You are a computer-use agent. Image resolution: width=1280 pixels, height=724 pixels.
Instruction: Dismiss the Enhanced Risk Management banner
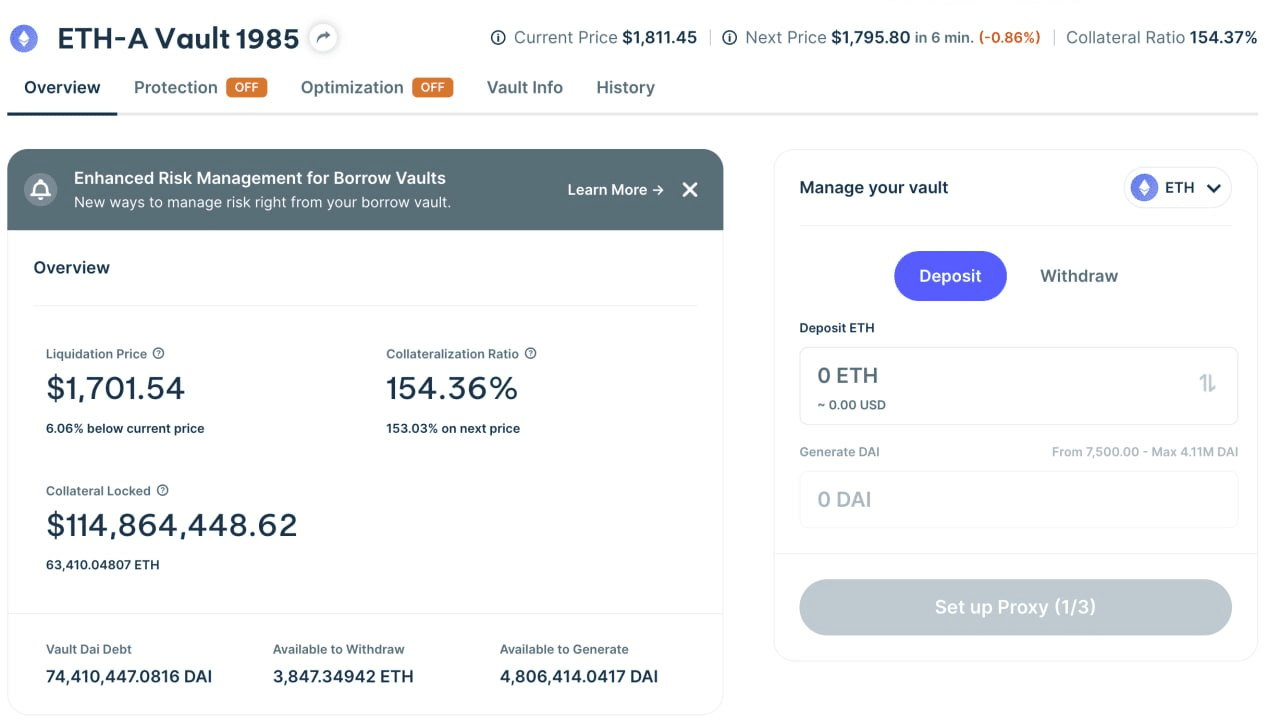(690, 190)
